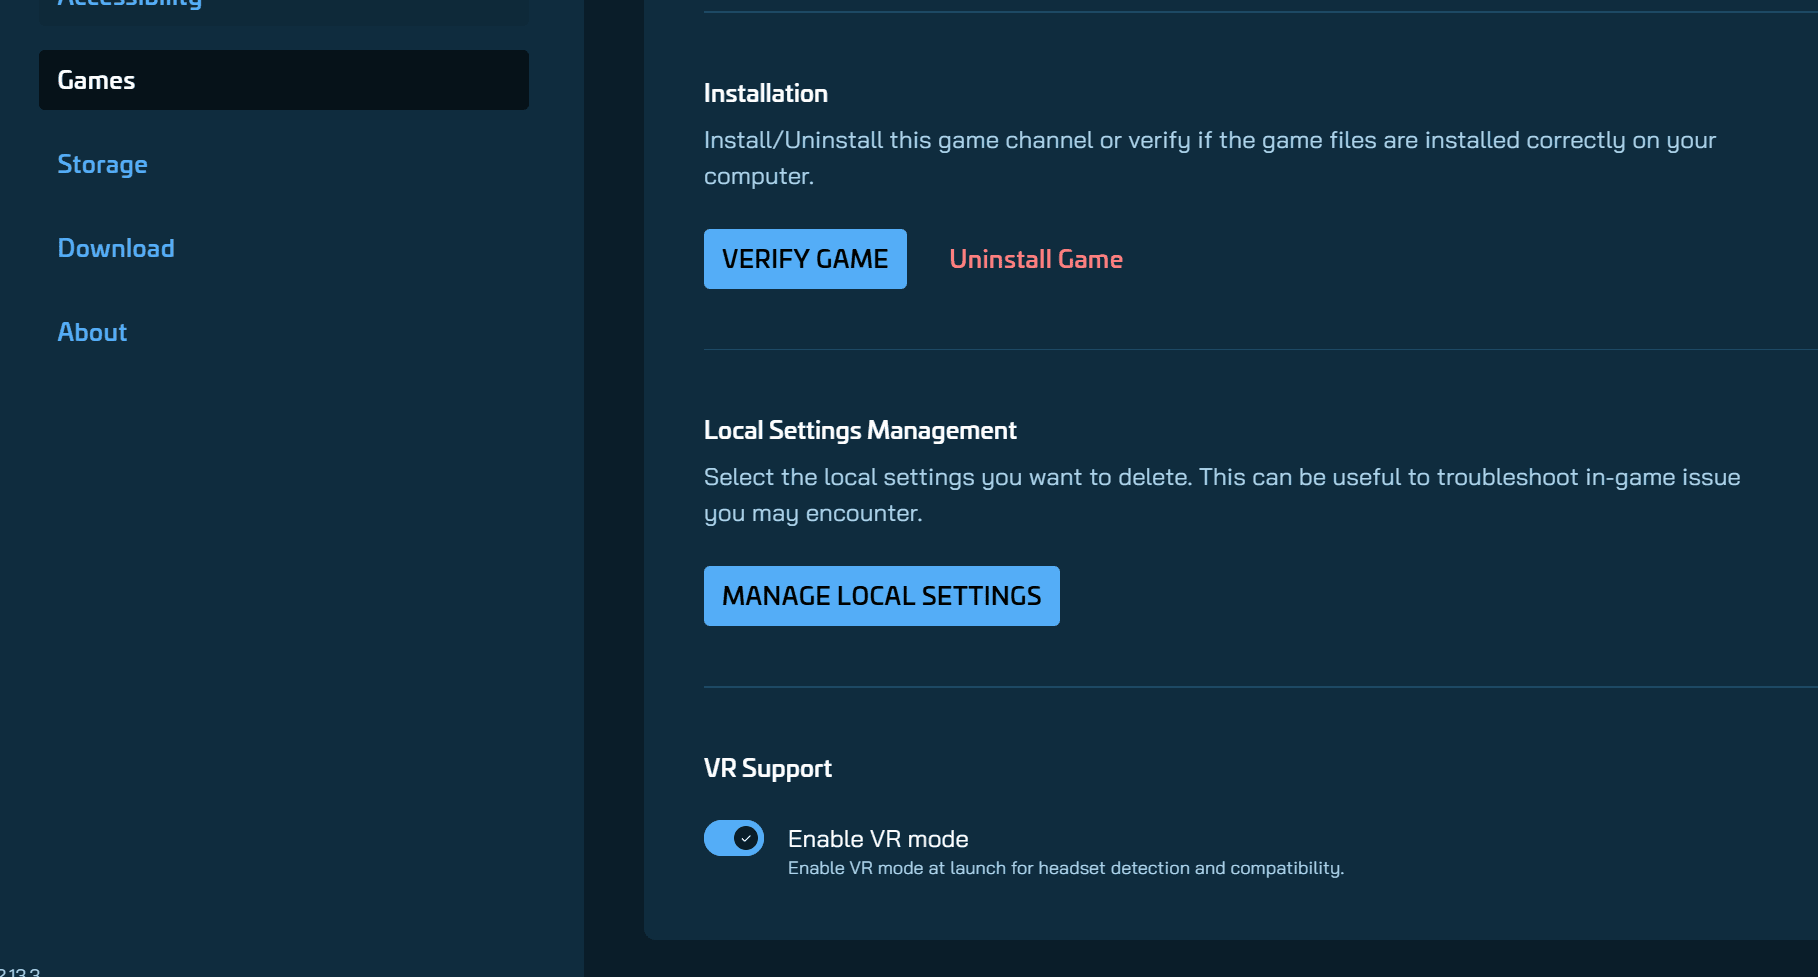
Task: Click the red Uninstall Game link
Action: [1036, 259]
